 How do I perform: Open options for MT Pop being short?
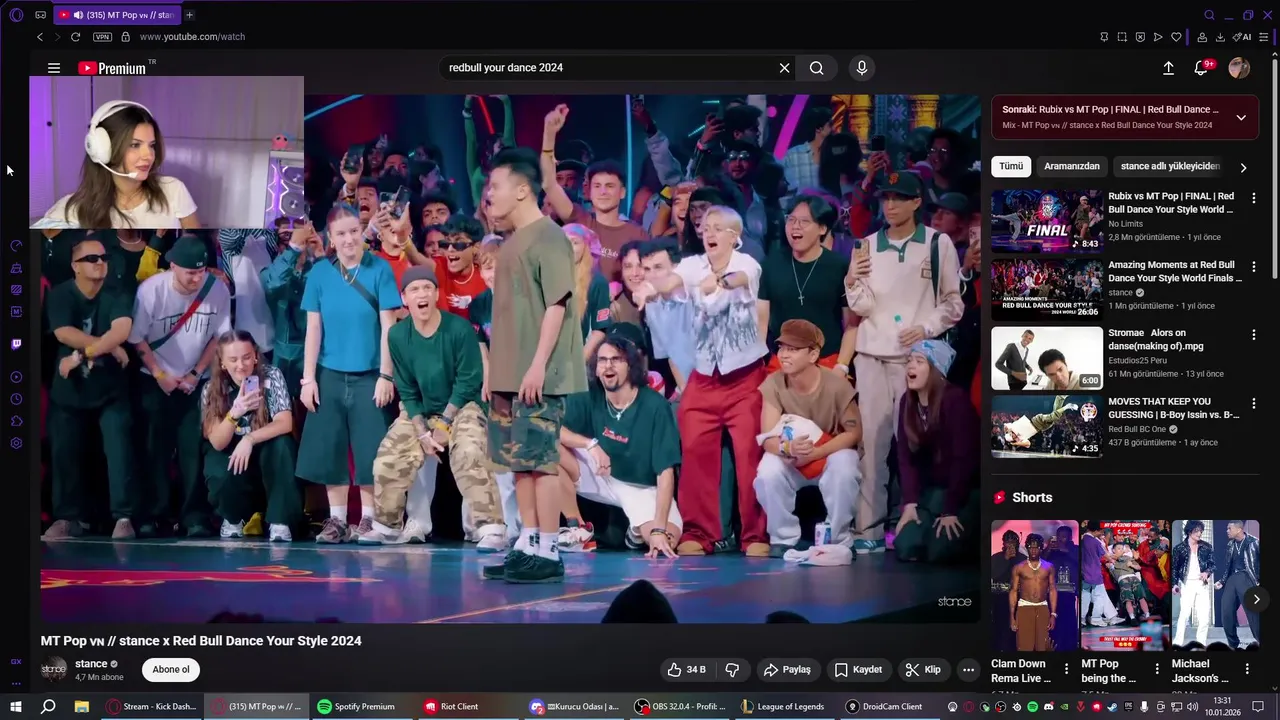(1157, 668)
